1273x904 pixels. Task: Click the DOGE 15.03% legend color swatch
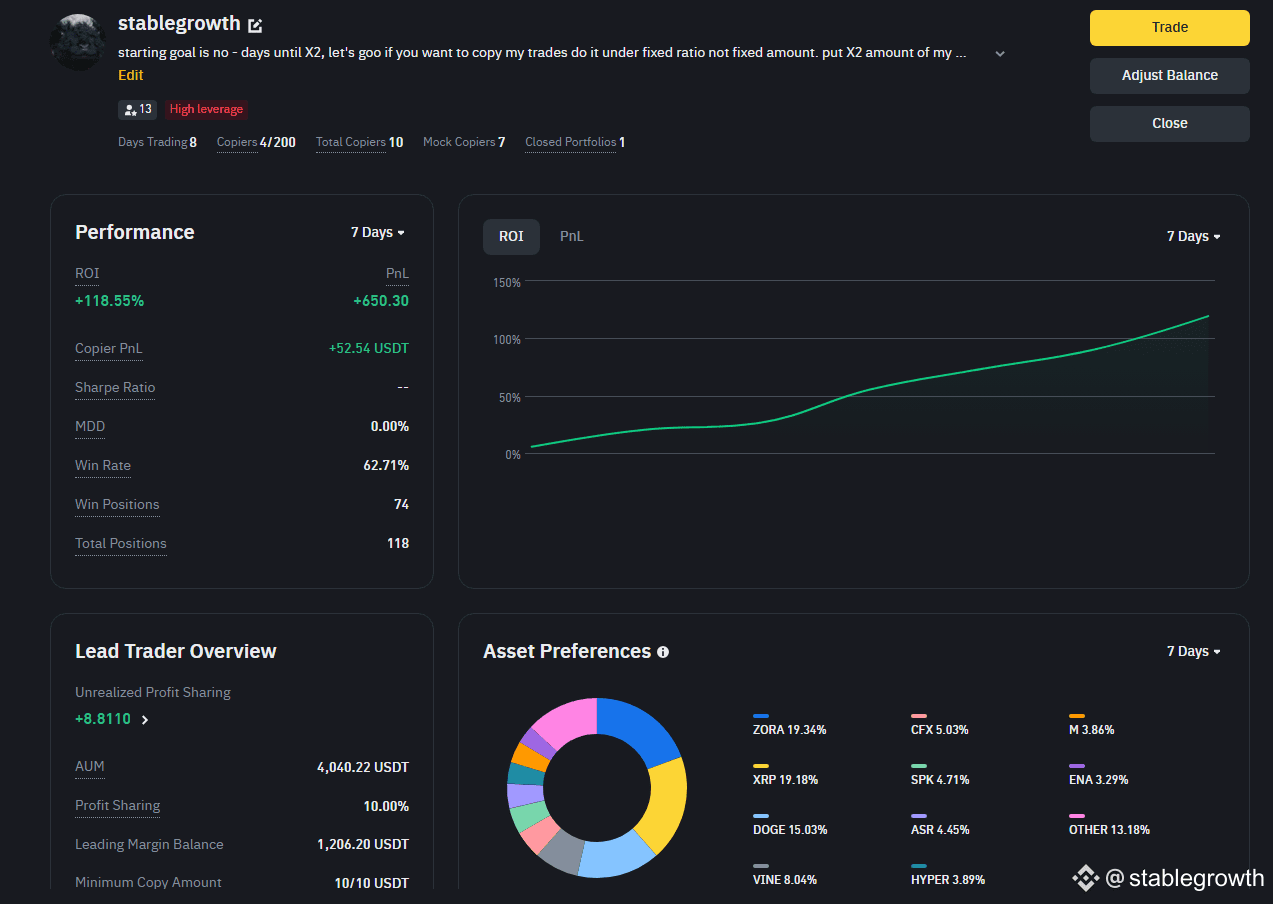click(761, 816)
